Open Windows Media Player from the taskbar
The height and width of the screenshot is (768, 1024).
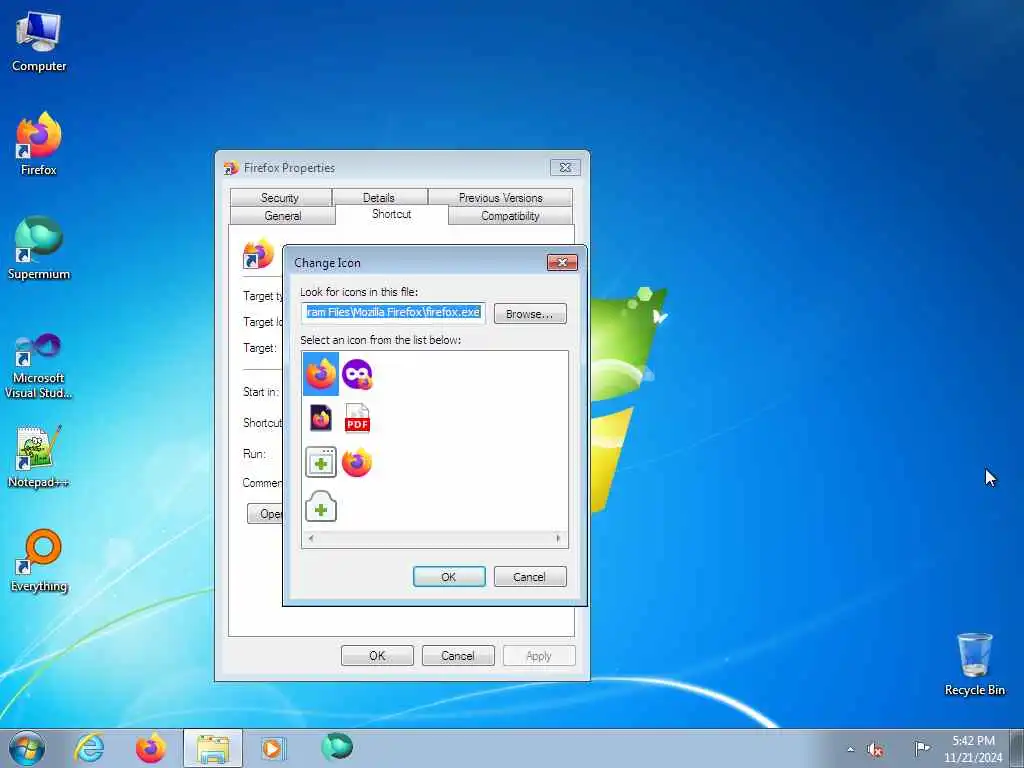tap(272, 748)
